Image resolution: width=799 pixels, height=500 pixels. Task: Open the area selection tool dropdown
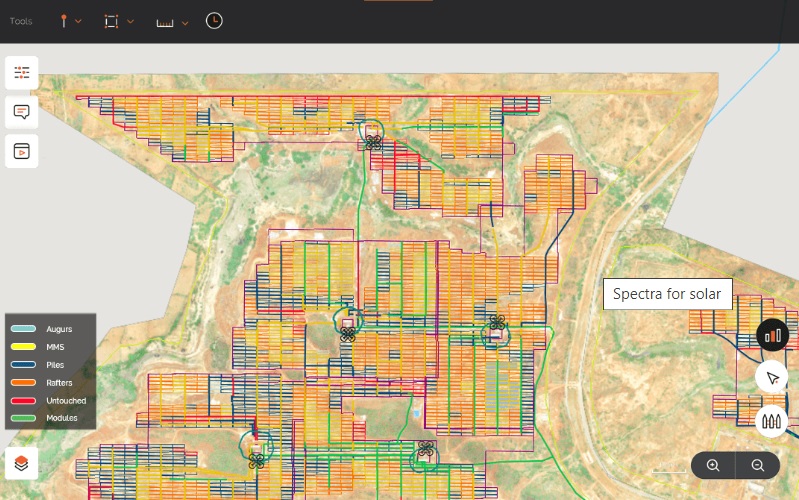point(130,21)
